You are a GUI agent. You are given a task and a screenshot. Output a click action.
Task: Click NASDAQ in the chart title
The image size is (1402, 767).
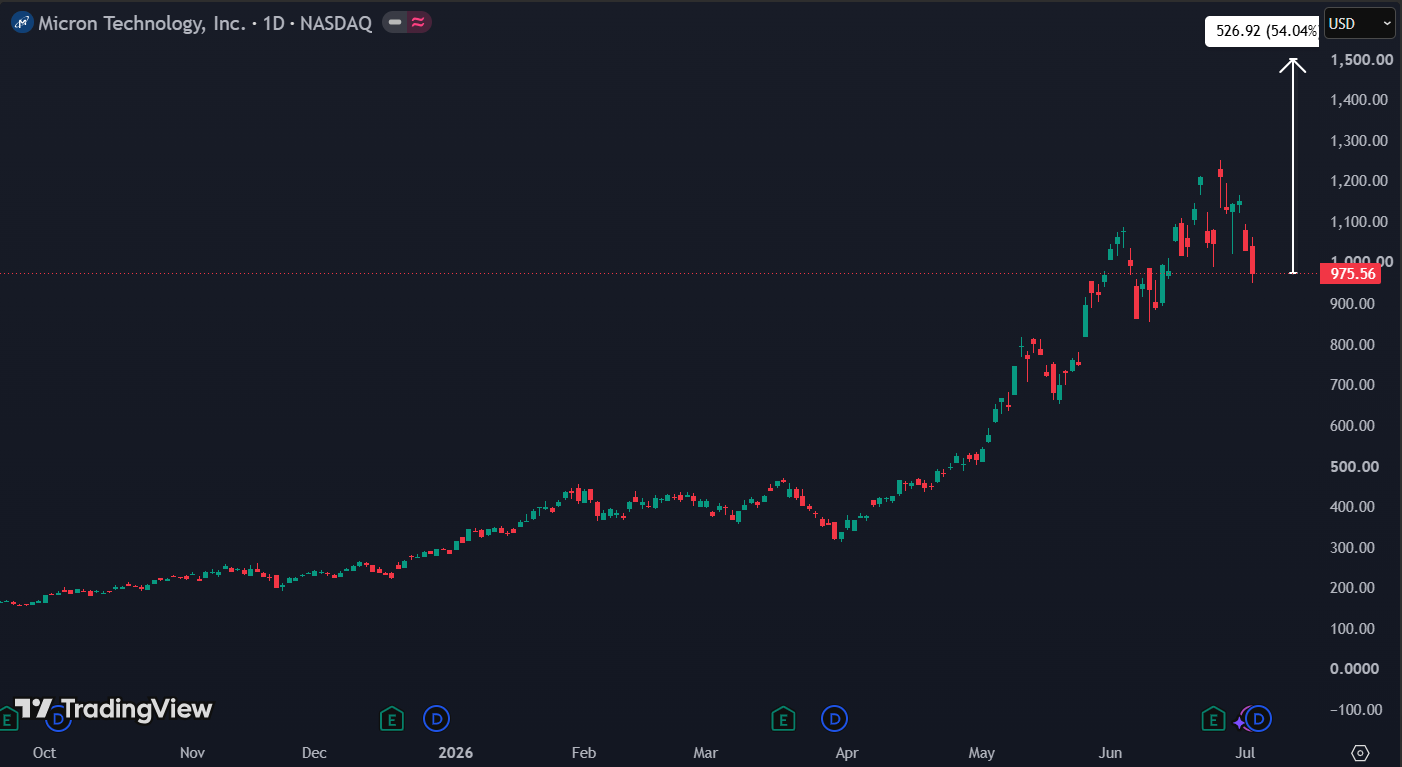coord(336,23)
